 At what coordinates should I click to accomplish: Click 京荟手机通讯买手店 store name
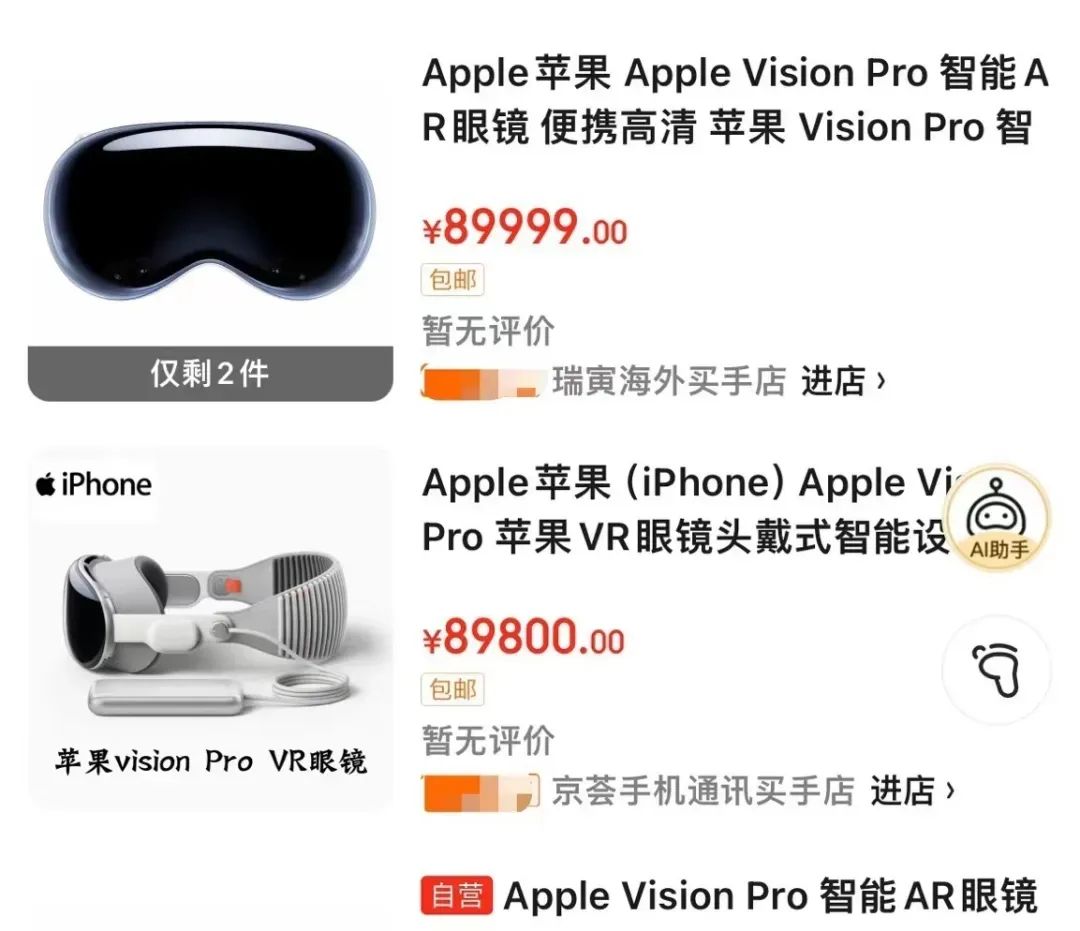coord(703,791)
